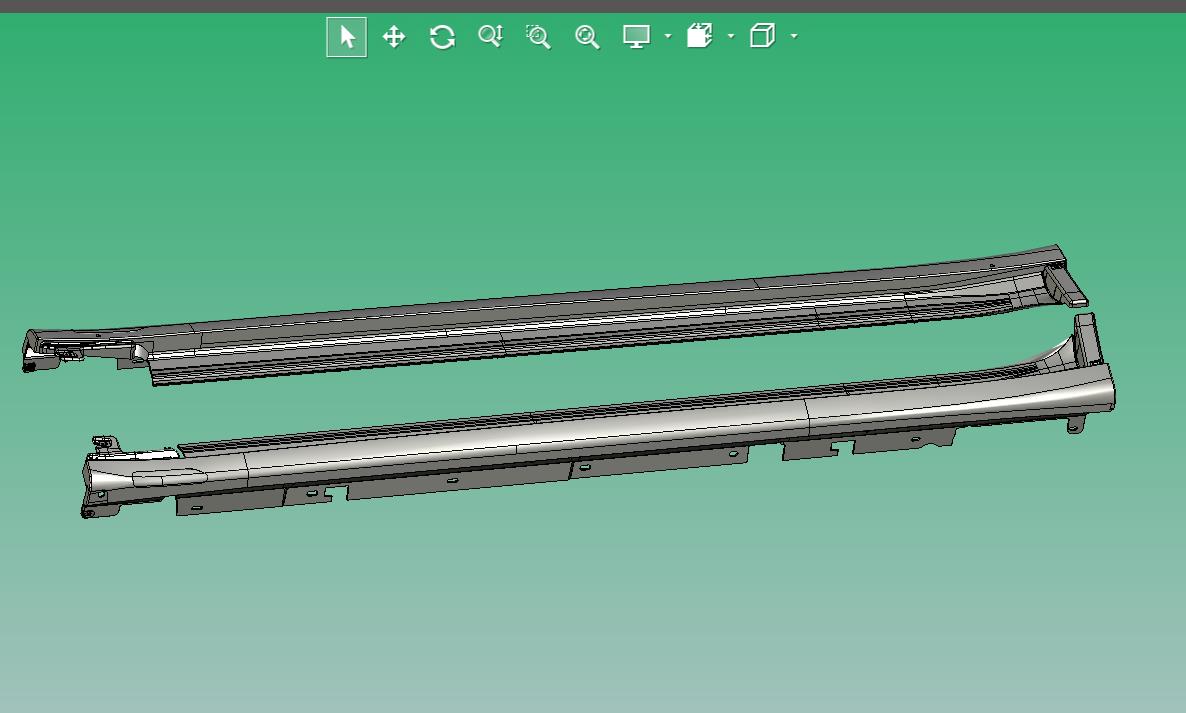Open dropdown arrow beside cube view icon

click(794, 36)
